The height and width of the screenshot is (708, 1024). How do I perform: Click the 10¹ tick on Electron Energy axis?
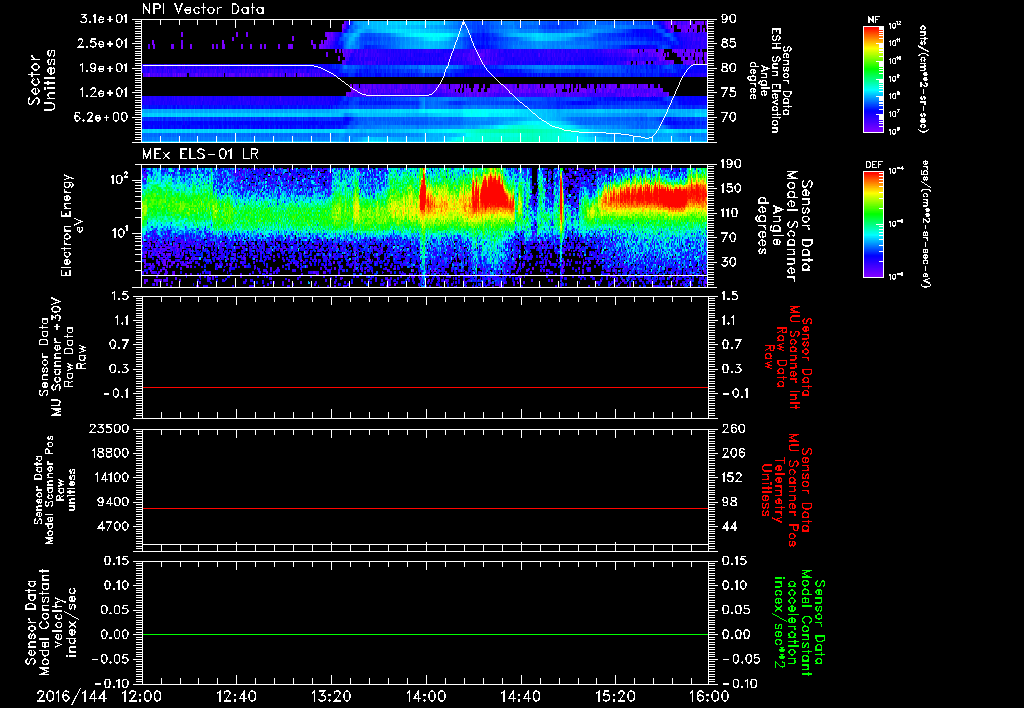[119, 233]
